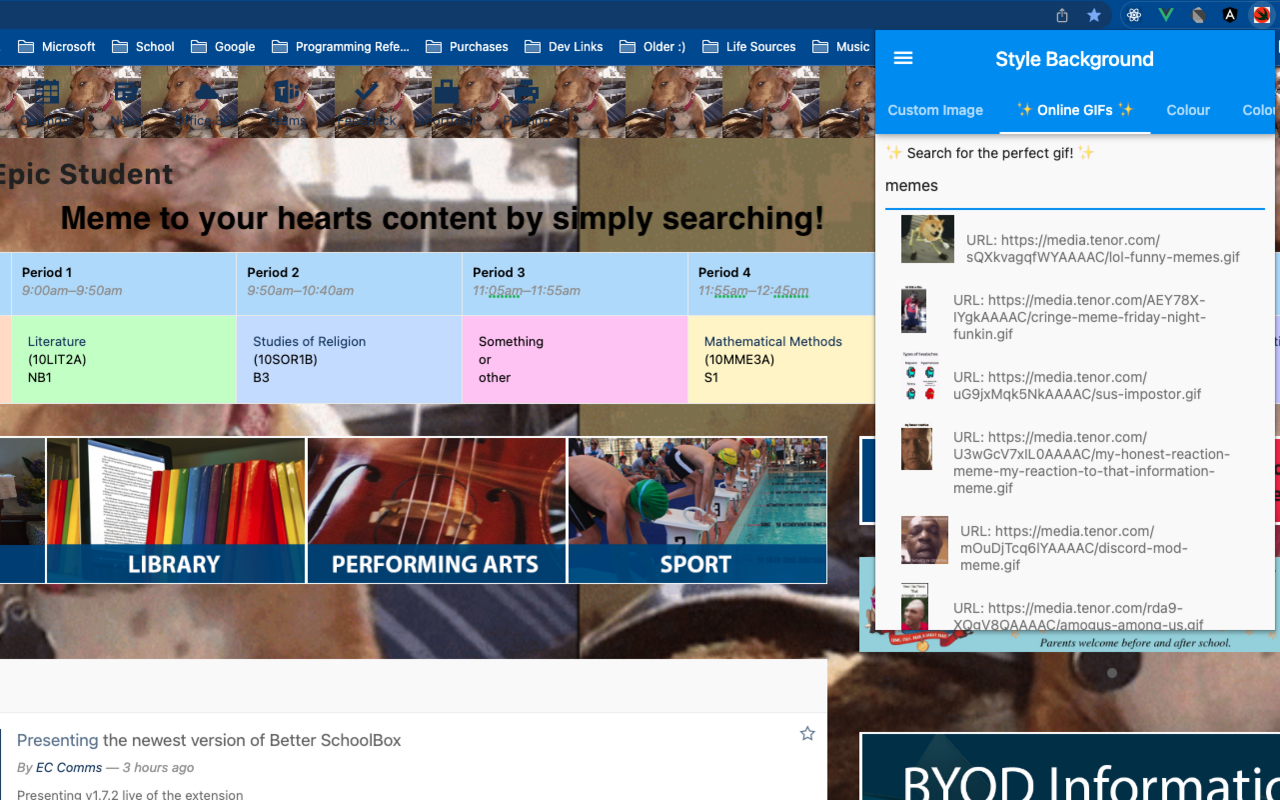This screenshot has height=800, width=1280.
Task: Click the Vue.js bookmark icon
Action: point(1164,14)
